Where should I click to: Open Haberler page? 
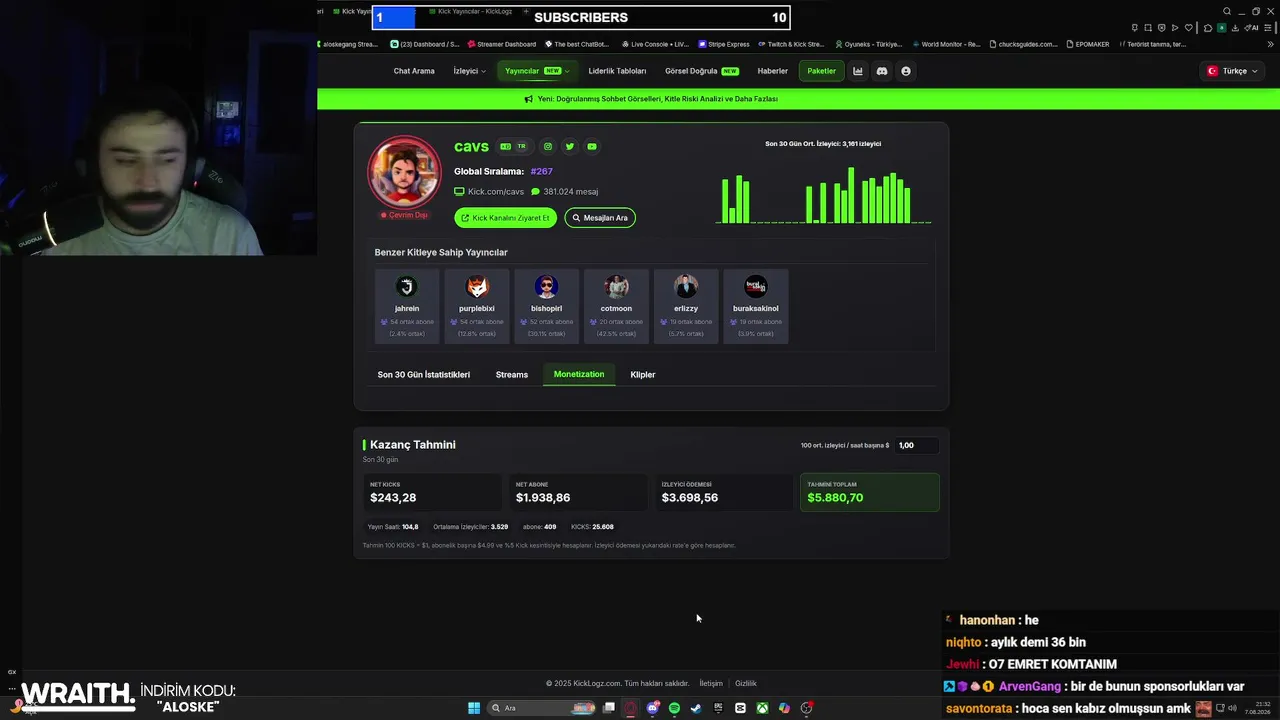click(773, 71)
